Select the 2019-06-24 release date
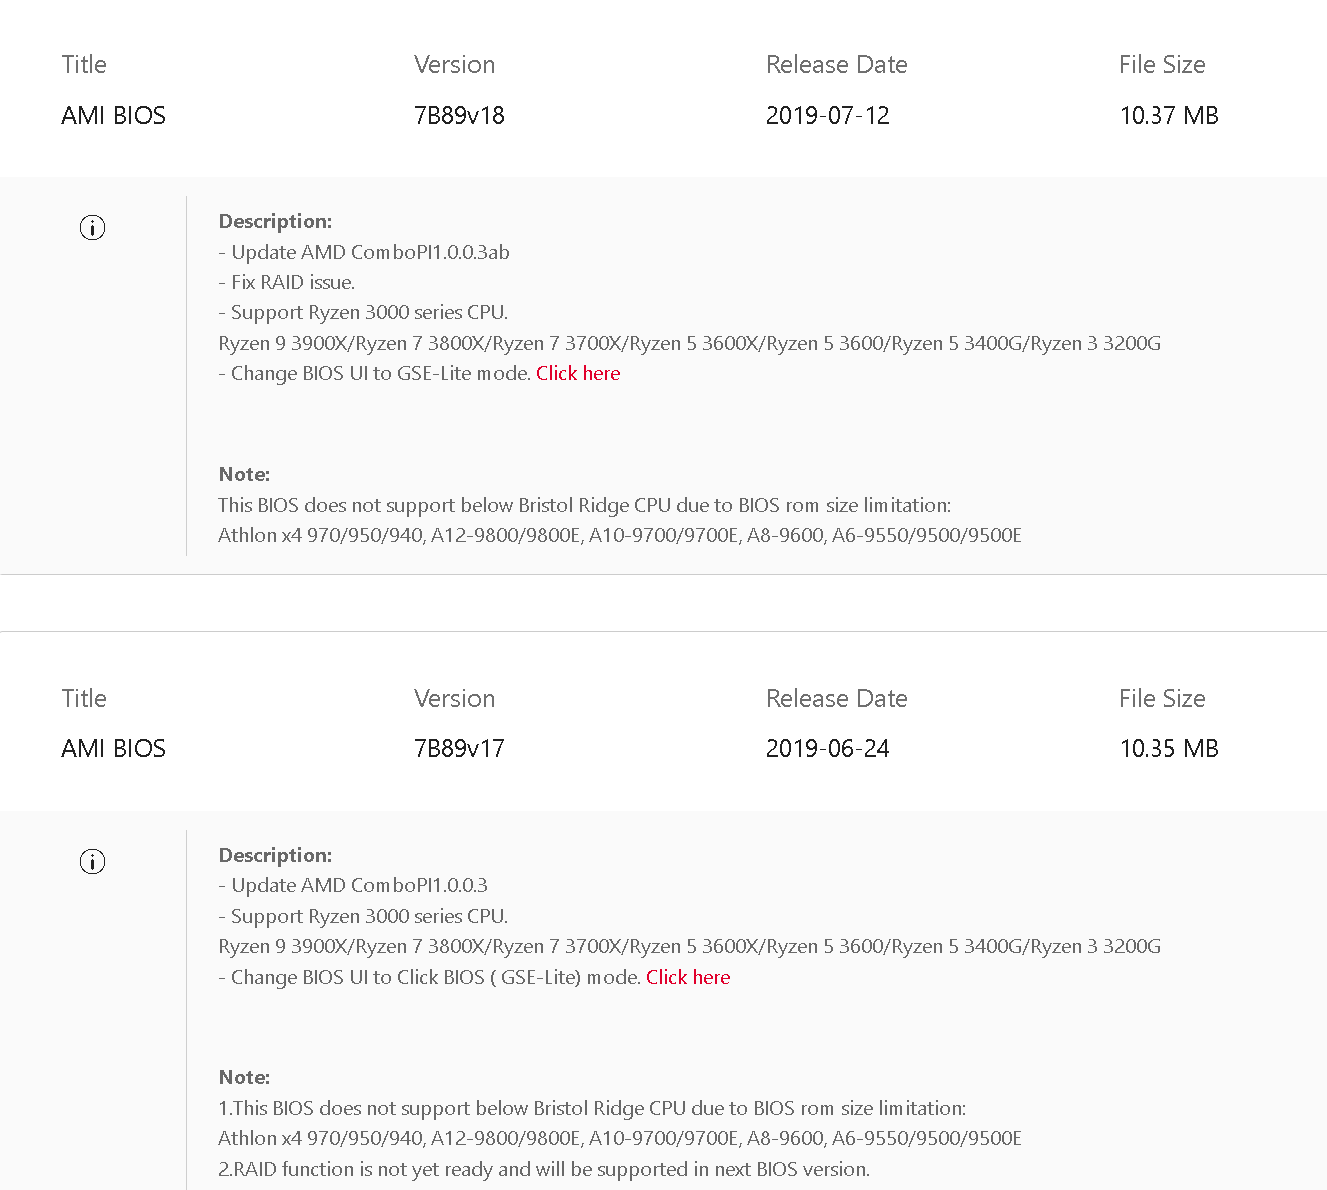This screenshot has width=1327, height=1190. (x=827, y=749)
